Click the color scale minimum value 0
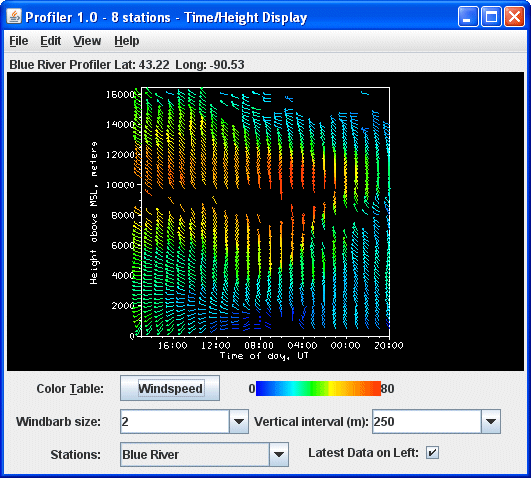This screenshot has height=478, width=531. [x=252, y=389]
